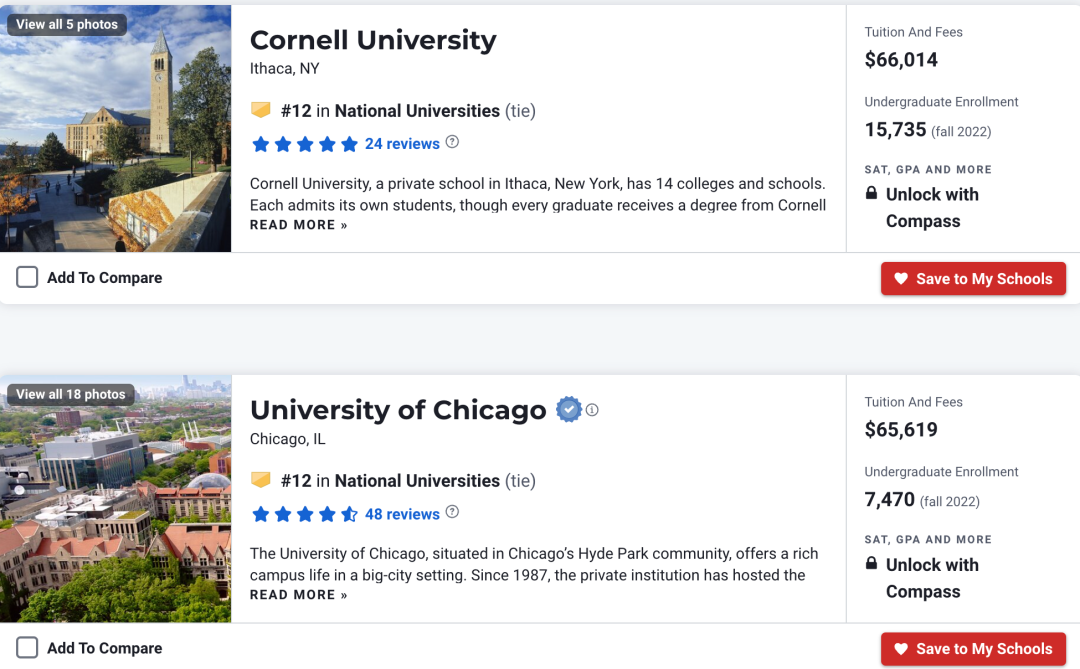The width and height of the screenshot is (1080, 669).
Task: View all 5 photos of Cornell
Action: 67,24
